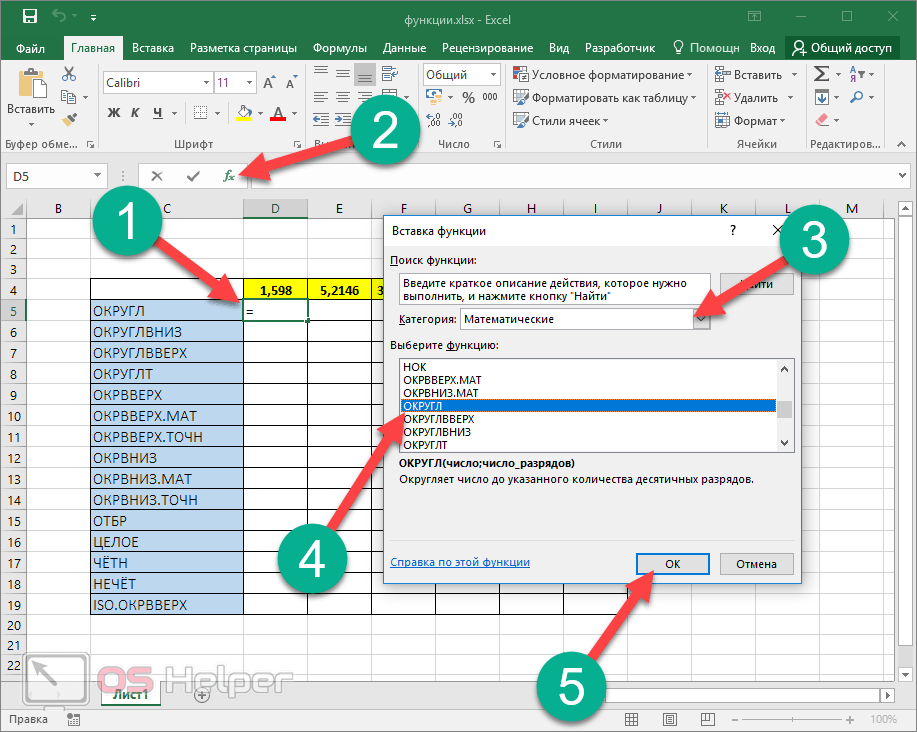
Task: Toggle underline Ч formatting
Action: click(157, 113)
